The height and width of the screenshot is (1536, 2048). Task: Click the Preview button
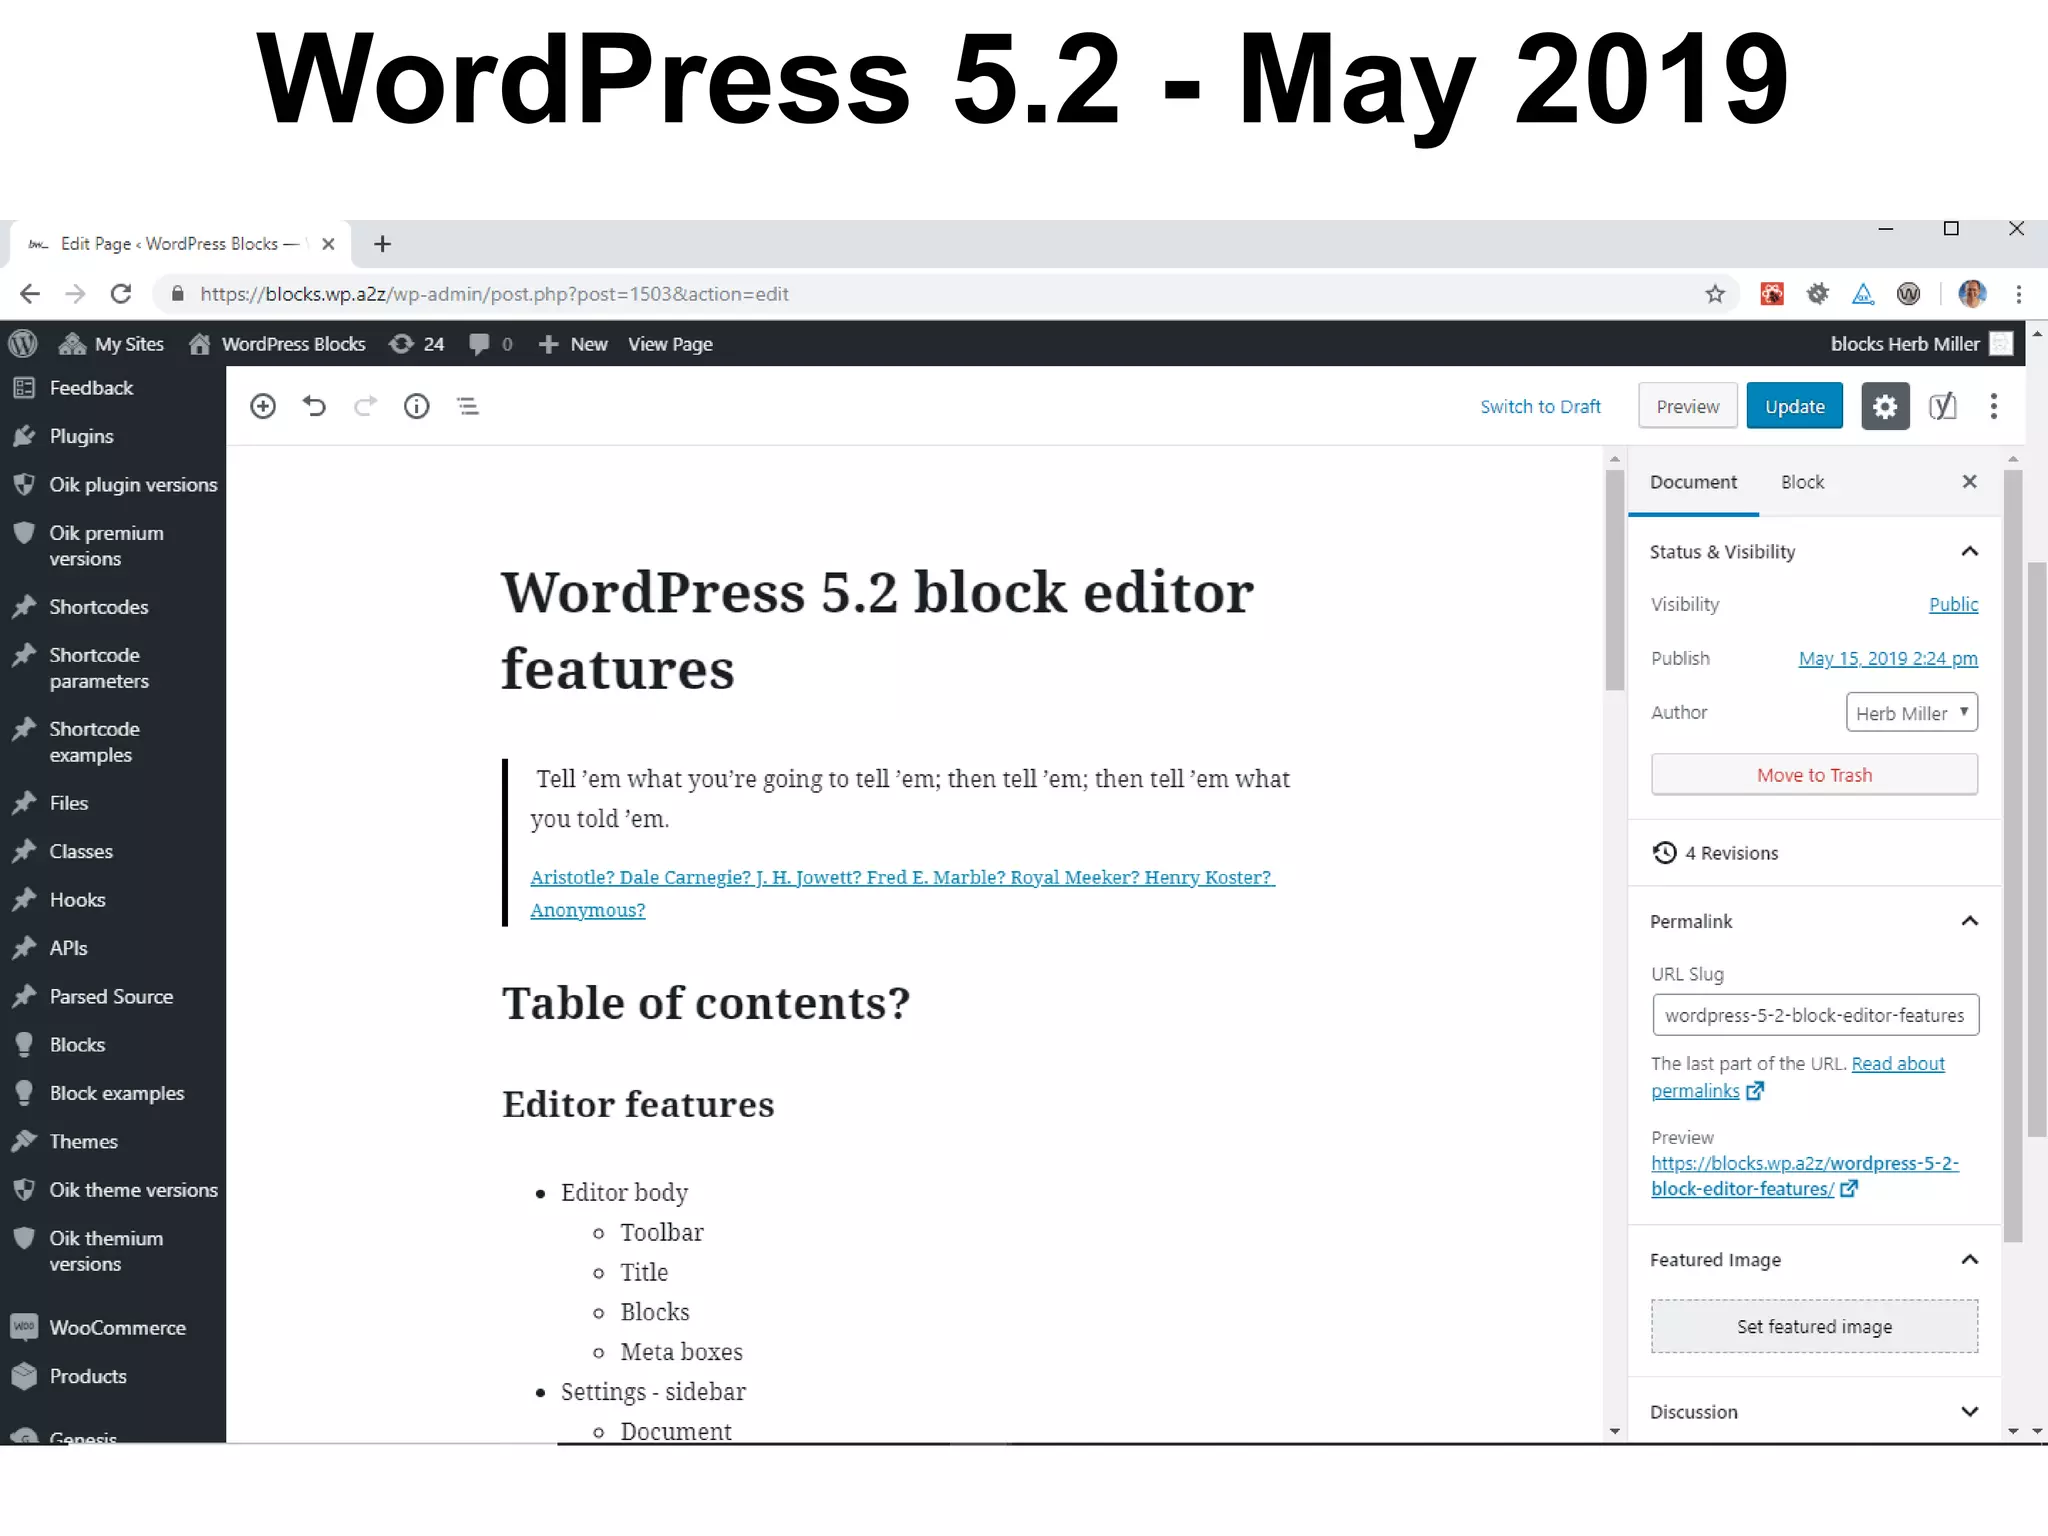click(1688, 406)
